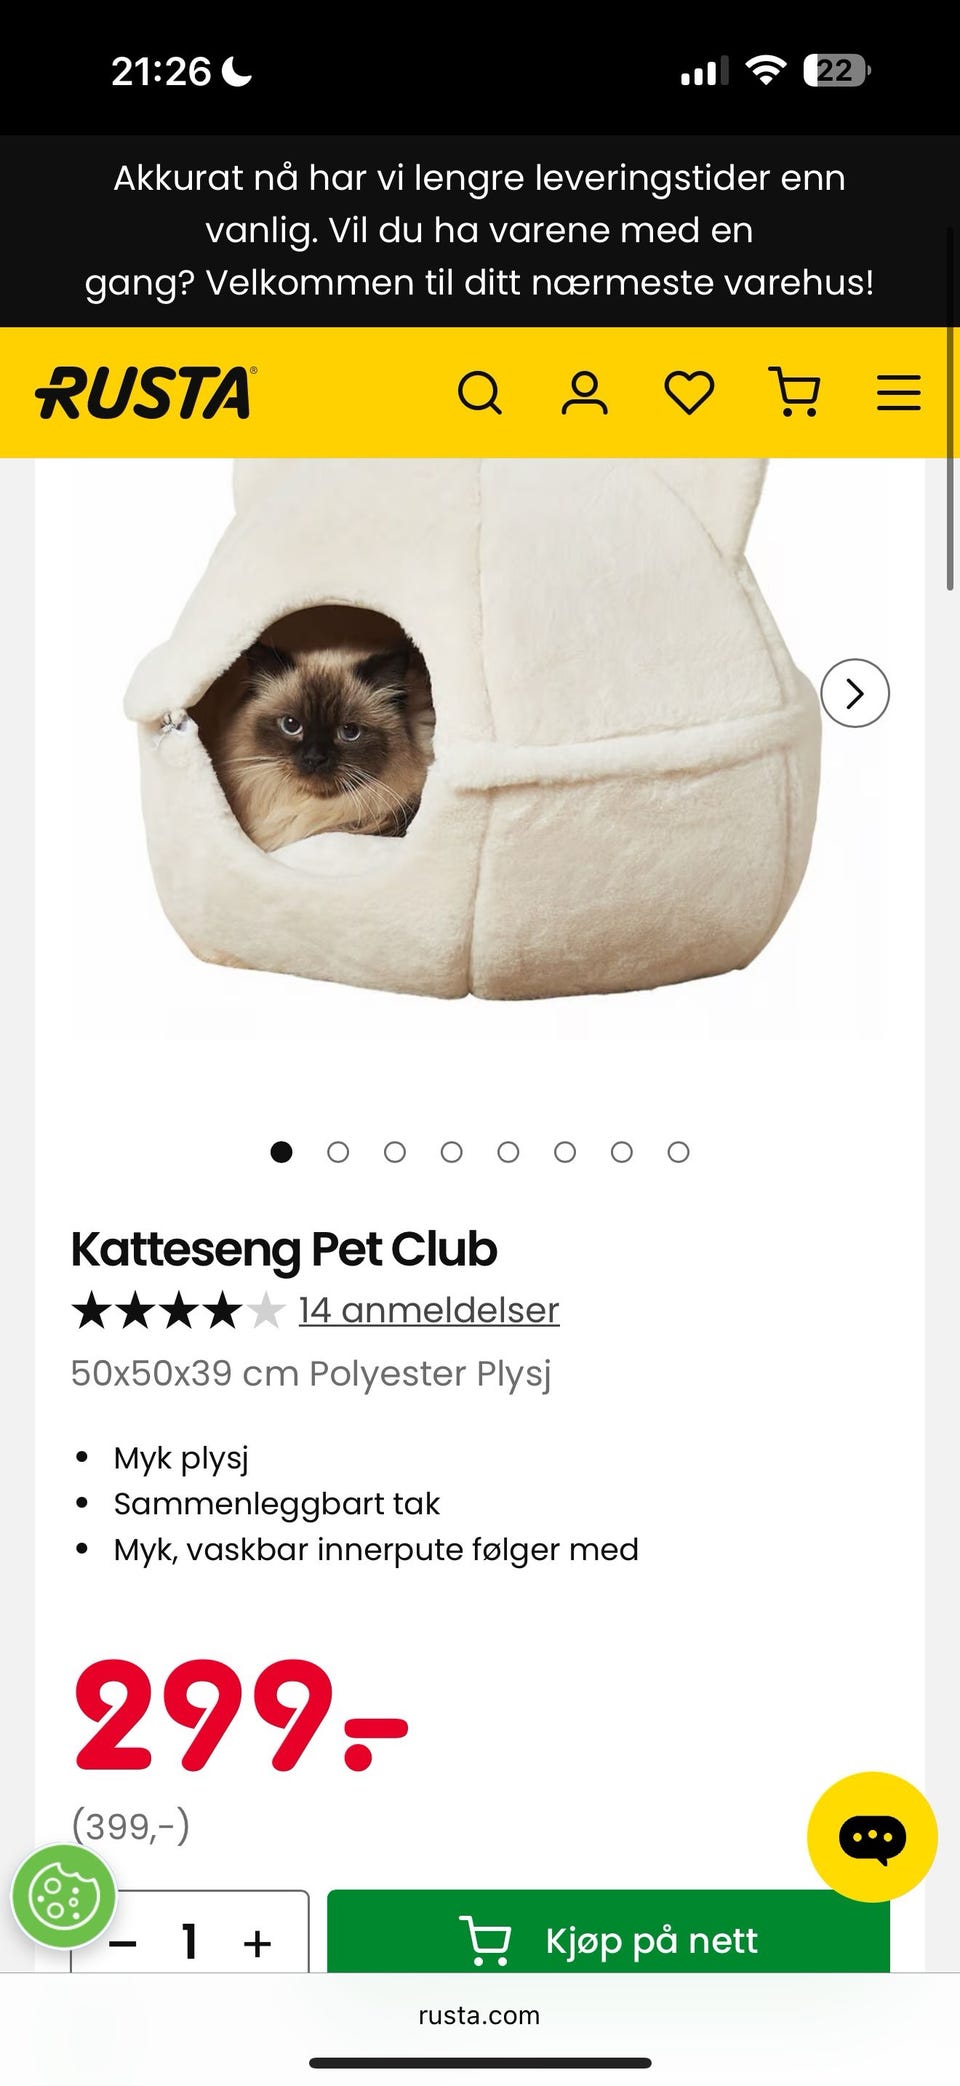Viewport: 960px width, 2086px height.
Task: Open the hamburger menu
Action: click(x=898, y=393)
